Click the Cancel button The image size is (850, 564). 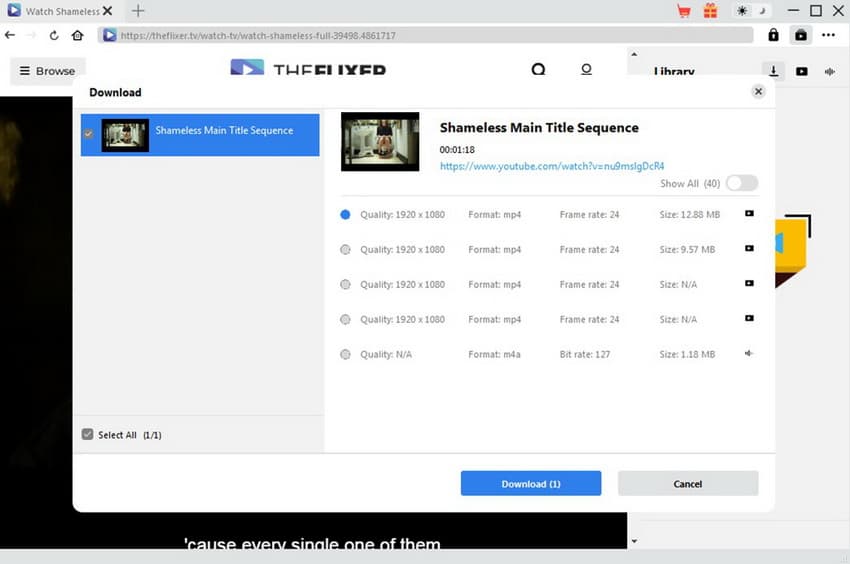[x=688, y=484]
